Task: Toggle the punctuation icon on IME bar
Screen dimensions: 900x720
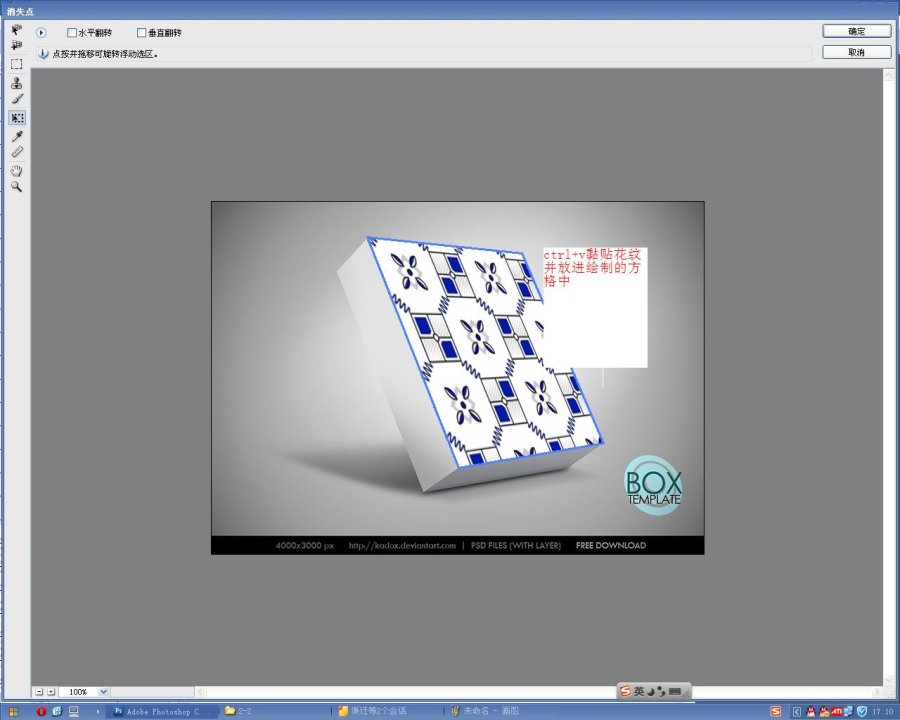Action: click(x=661, y=691)
